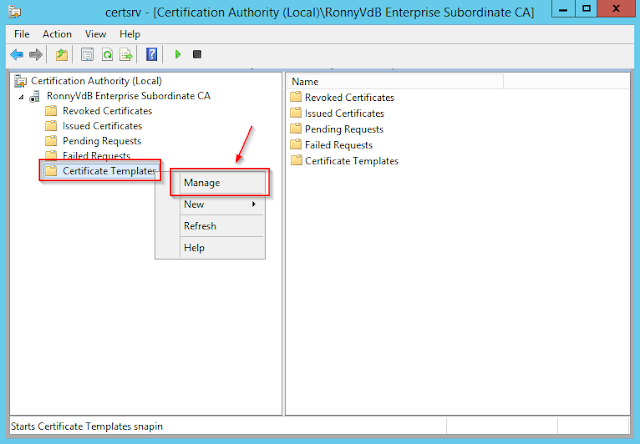Start the service with green play icon
This screenshot has width=640, height=444.
point(178,54)
